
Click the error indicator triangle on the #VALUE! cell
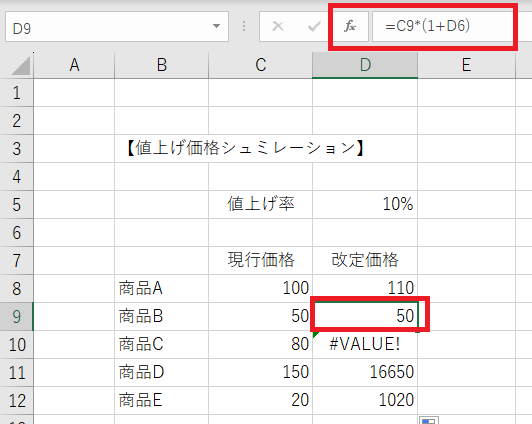316,335
